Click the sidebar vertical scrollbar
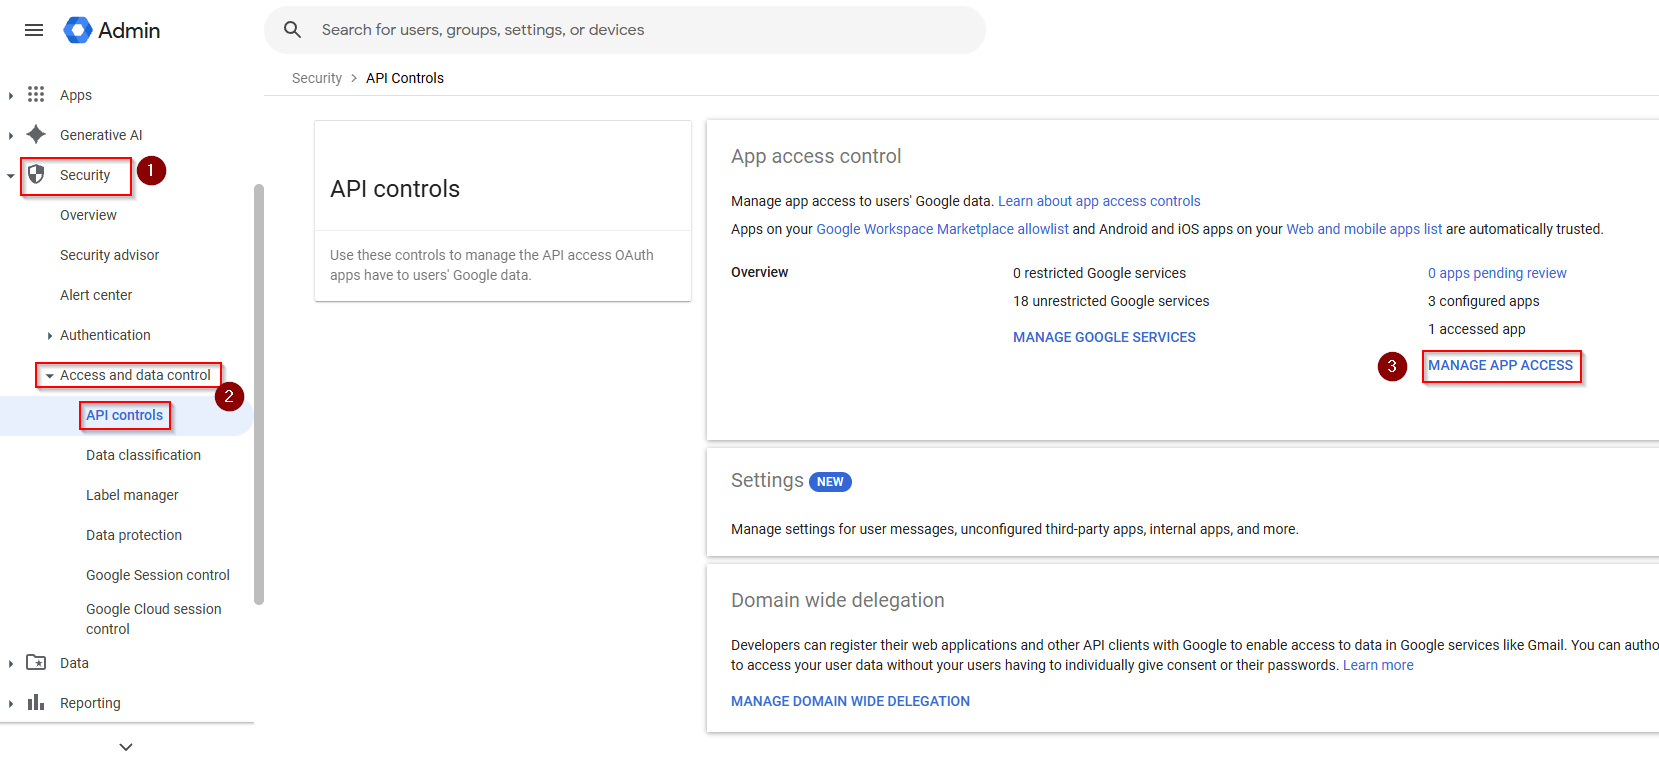This screenshot has height=767, width=1659. pos(259,394)
